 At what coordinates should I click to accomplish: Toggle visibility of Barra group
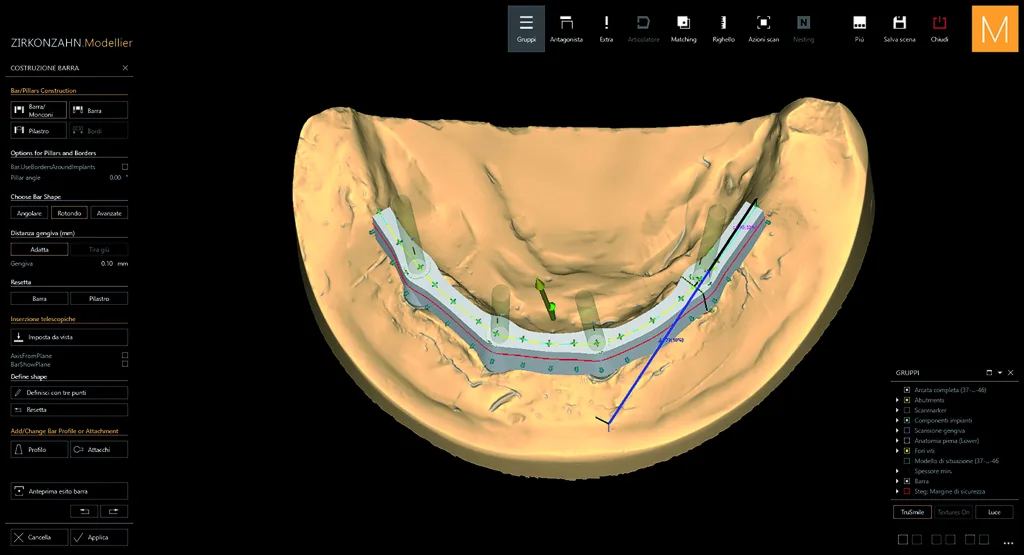point(906,481)
